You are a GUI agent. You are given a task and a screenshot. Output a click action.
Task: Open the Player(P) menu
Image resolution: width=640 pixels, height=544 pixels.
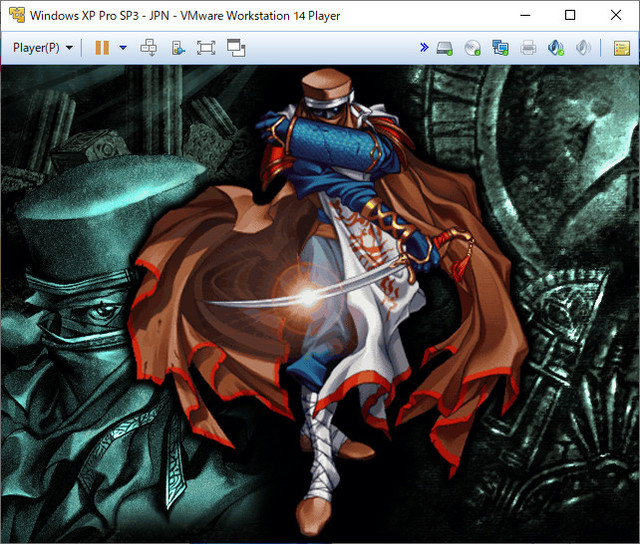pos(43,48)
